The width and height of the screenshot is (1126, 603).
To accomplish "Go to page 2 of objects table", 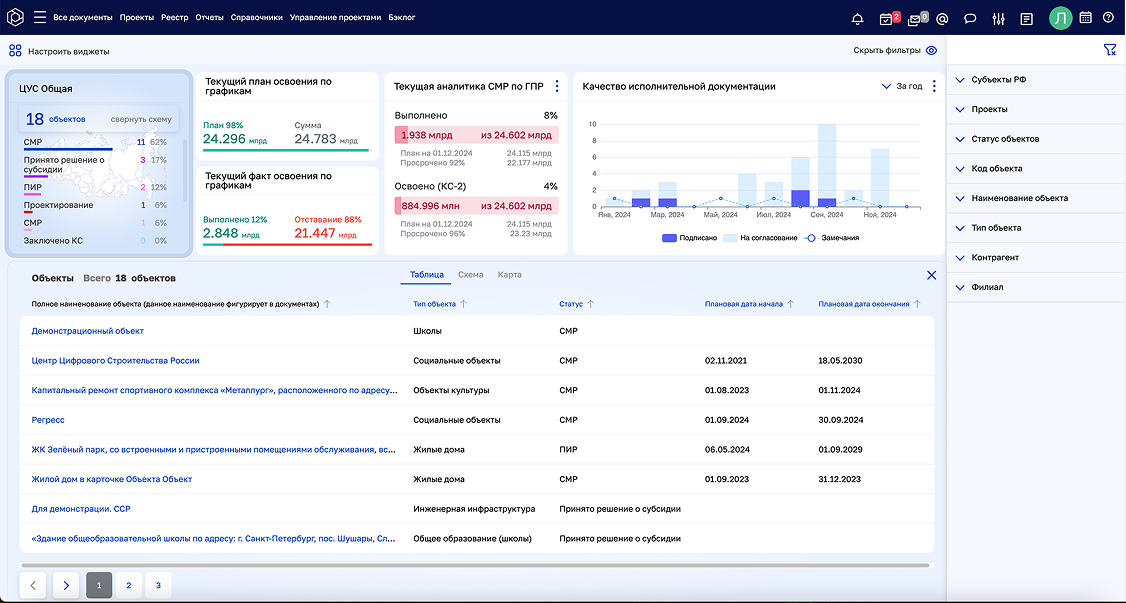I will pyautogui.click(x=128, y=586).
